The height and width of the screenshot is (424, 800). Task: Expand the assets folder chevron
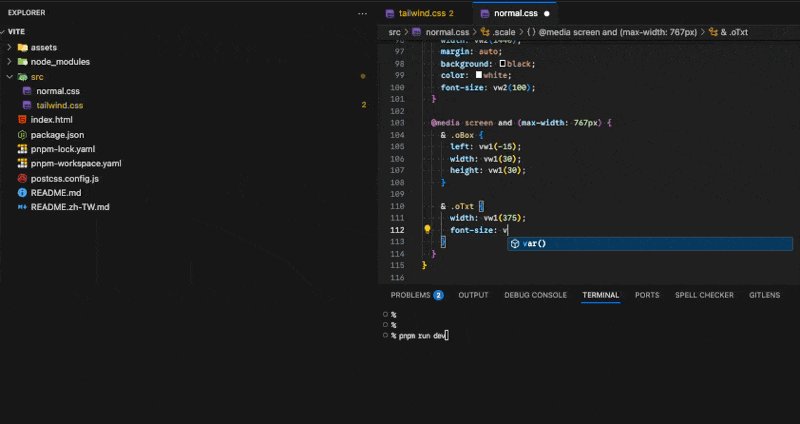pyautogui.click(x=9, y=47)
